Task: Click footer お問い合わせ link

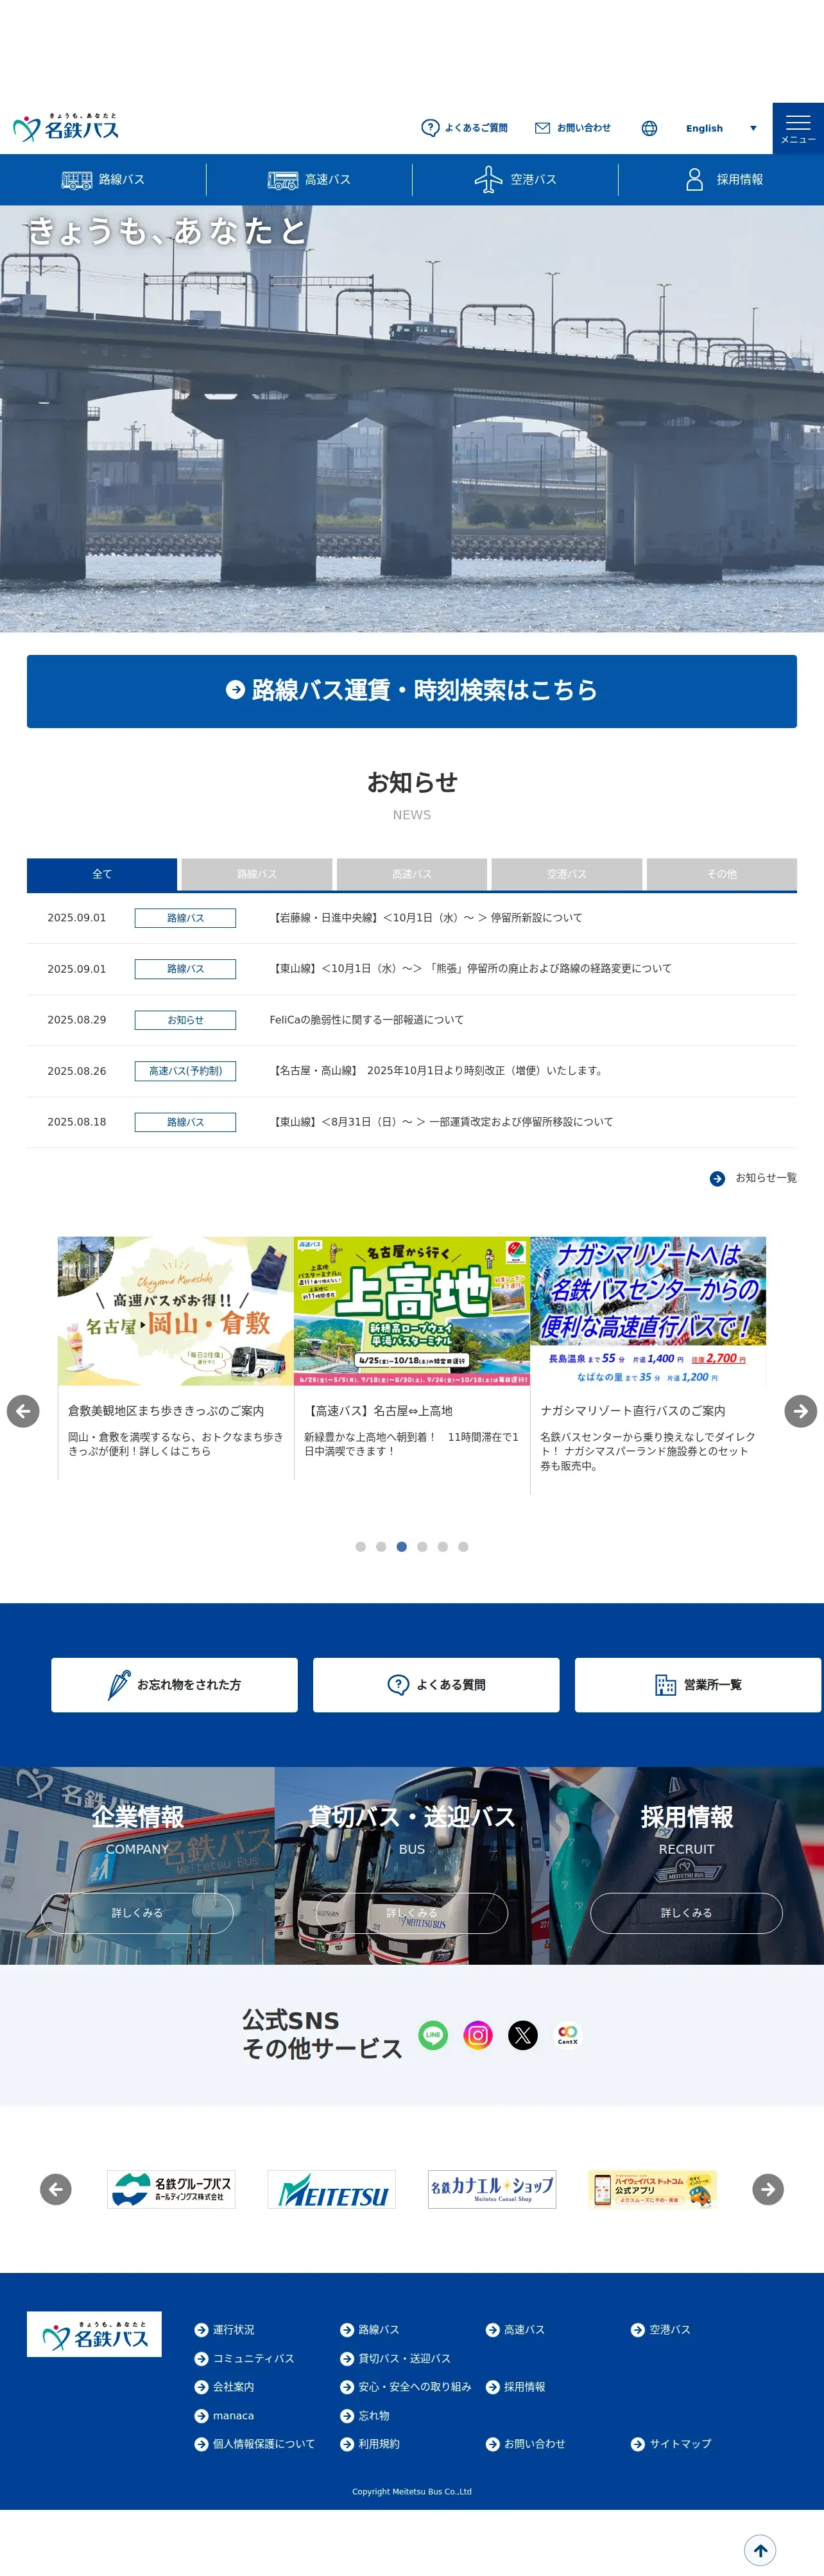Action: pyautogui.click(x=526, y=2444)
